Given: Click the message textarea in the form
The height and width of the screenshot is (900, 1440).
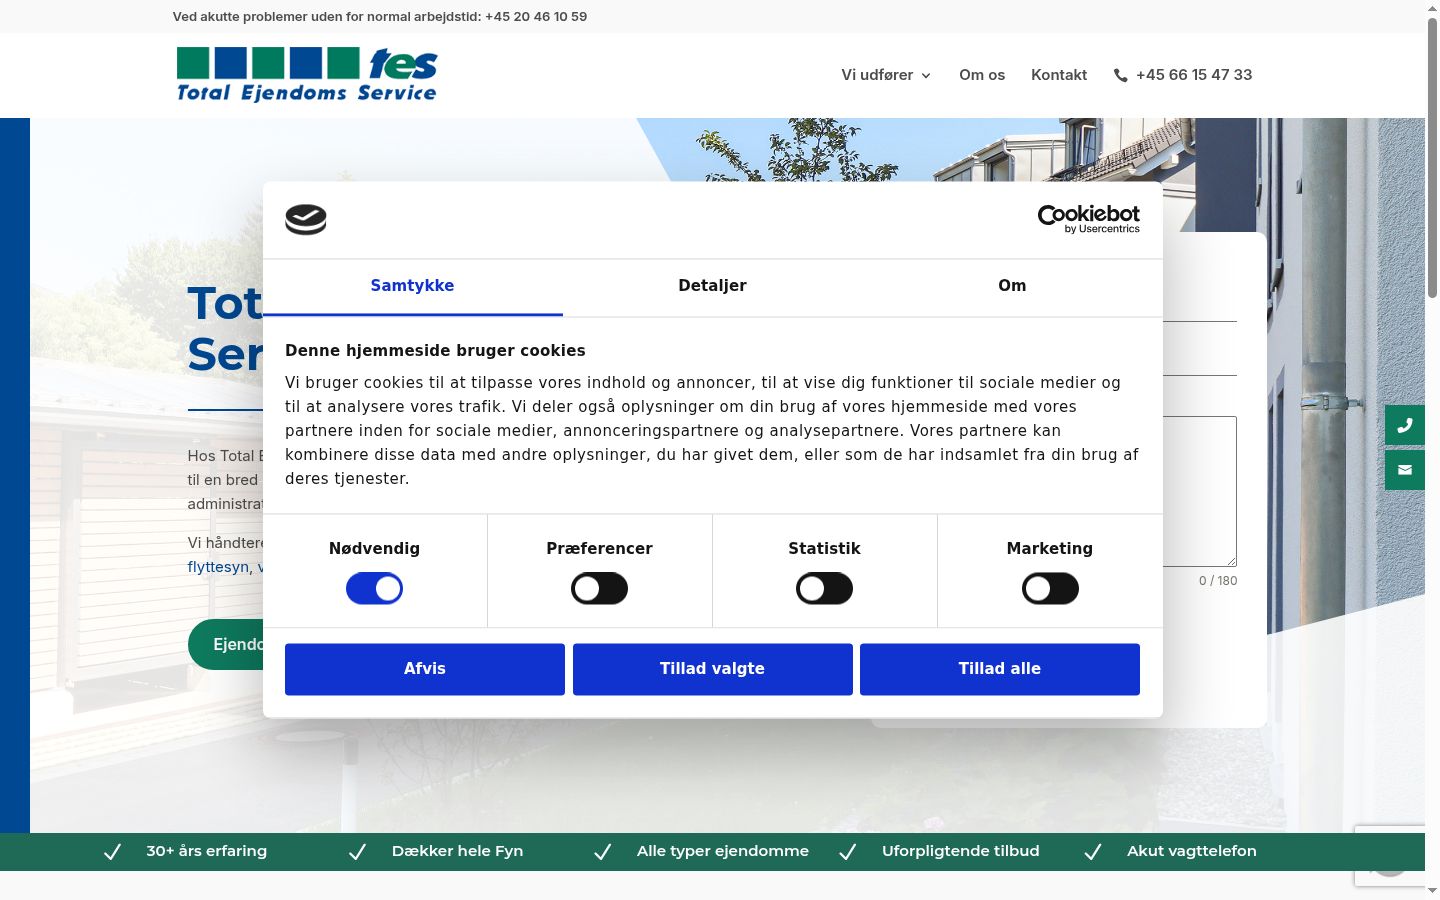Looking at the screenshot, I should point(1200,491).
